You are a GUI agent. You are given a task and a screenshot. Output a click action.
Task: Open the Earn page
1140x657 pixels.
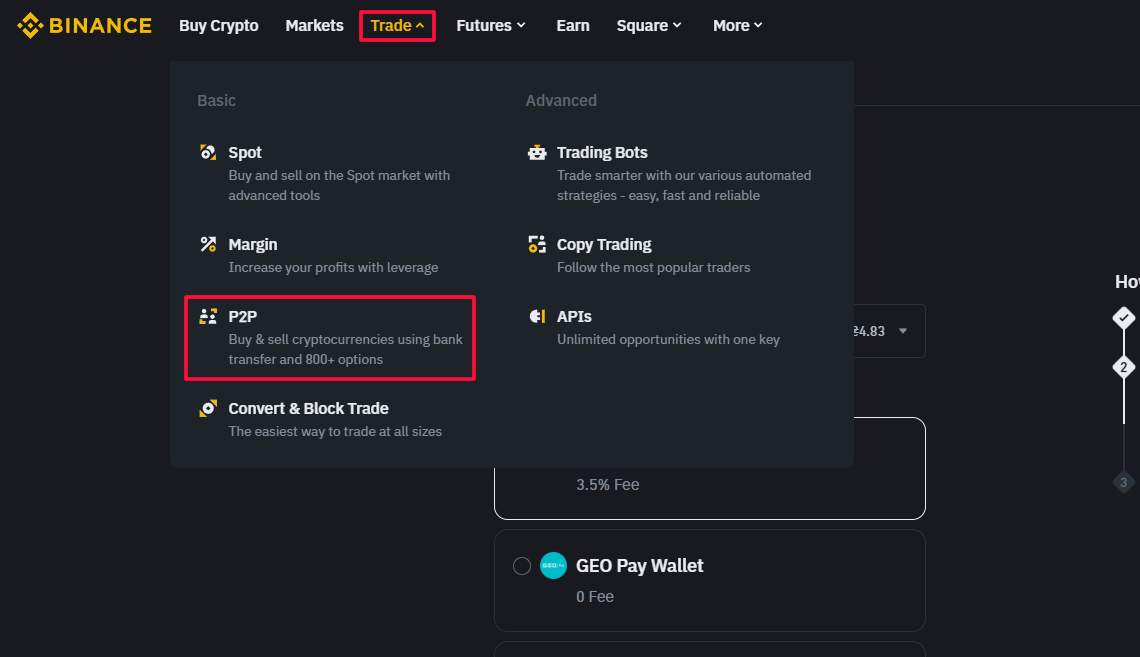(x=573, y=25)
